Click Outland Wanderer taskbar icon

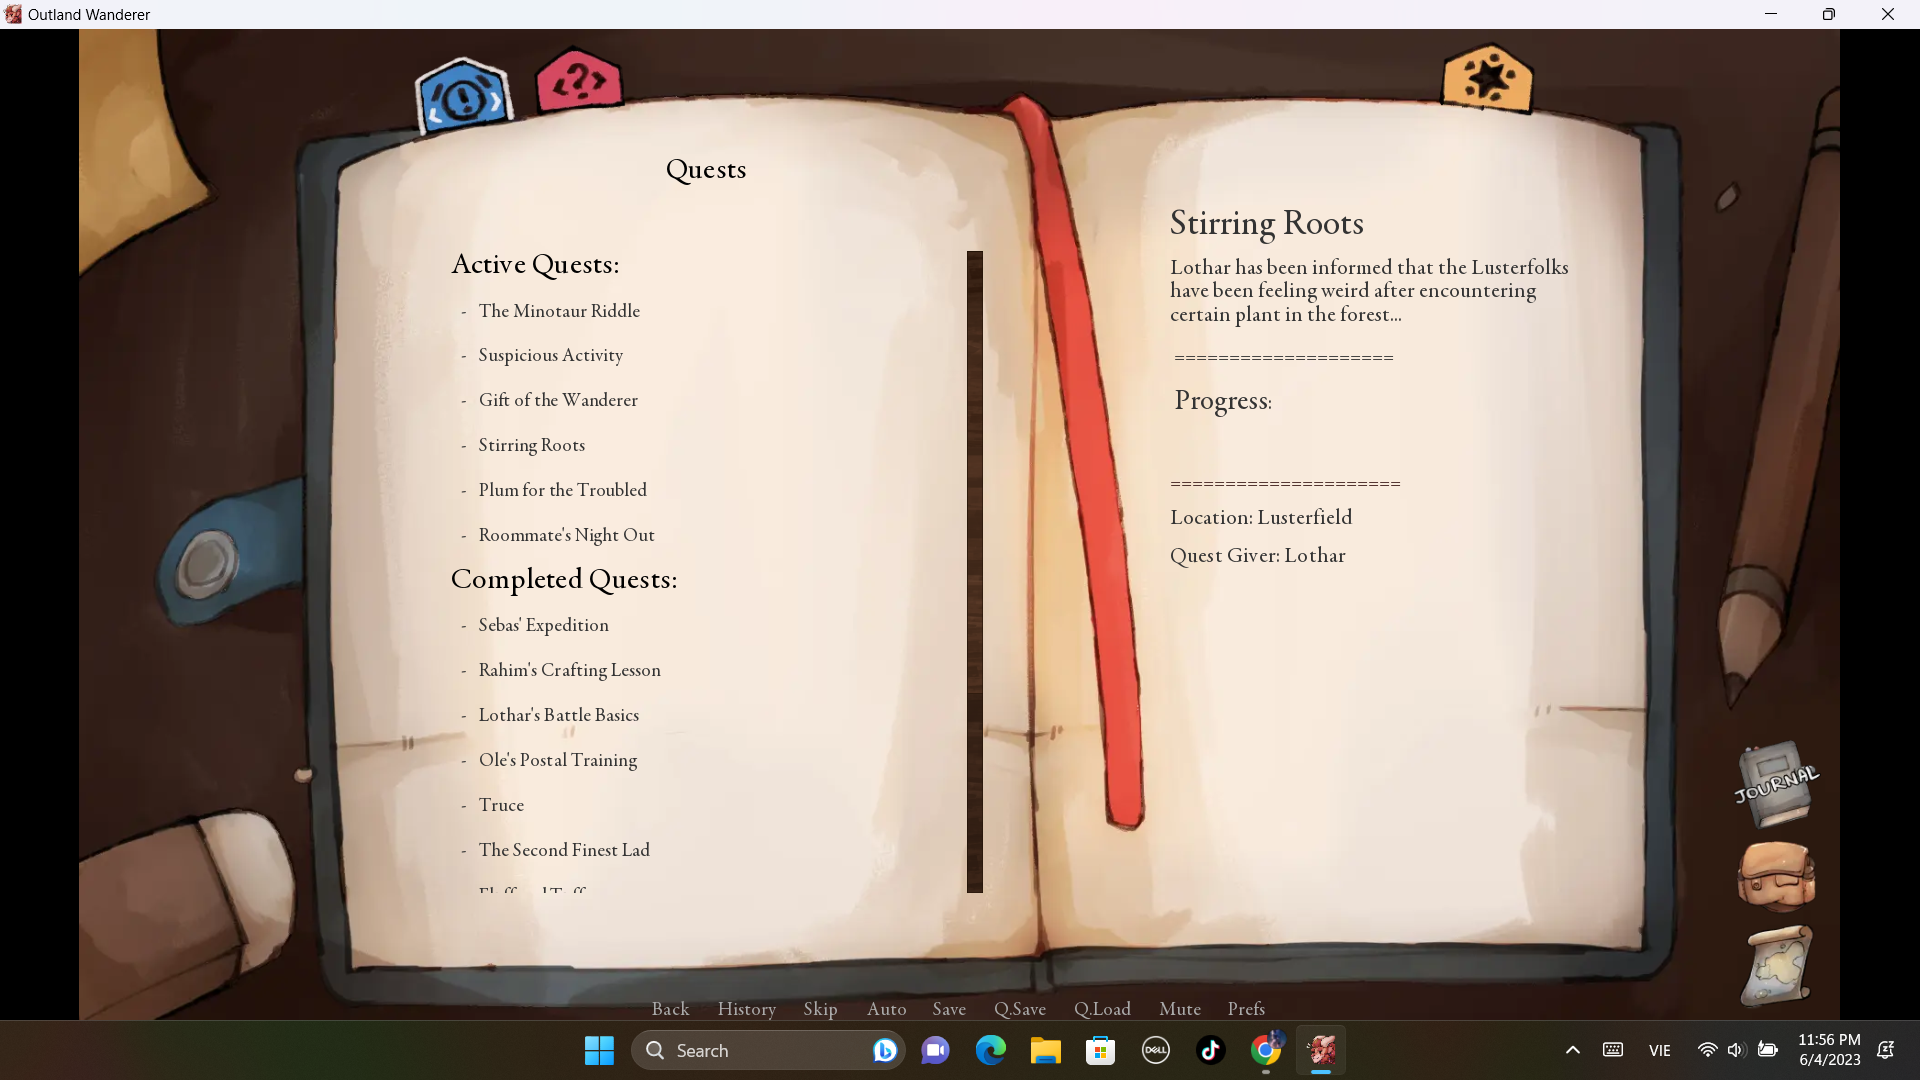(x=1321, y=1050)
